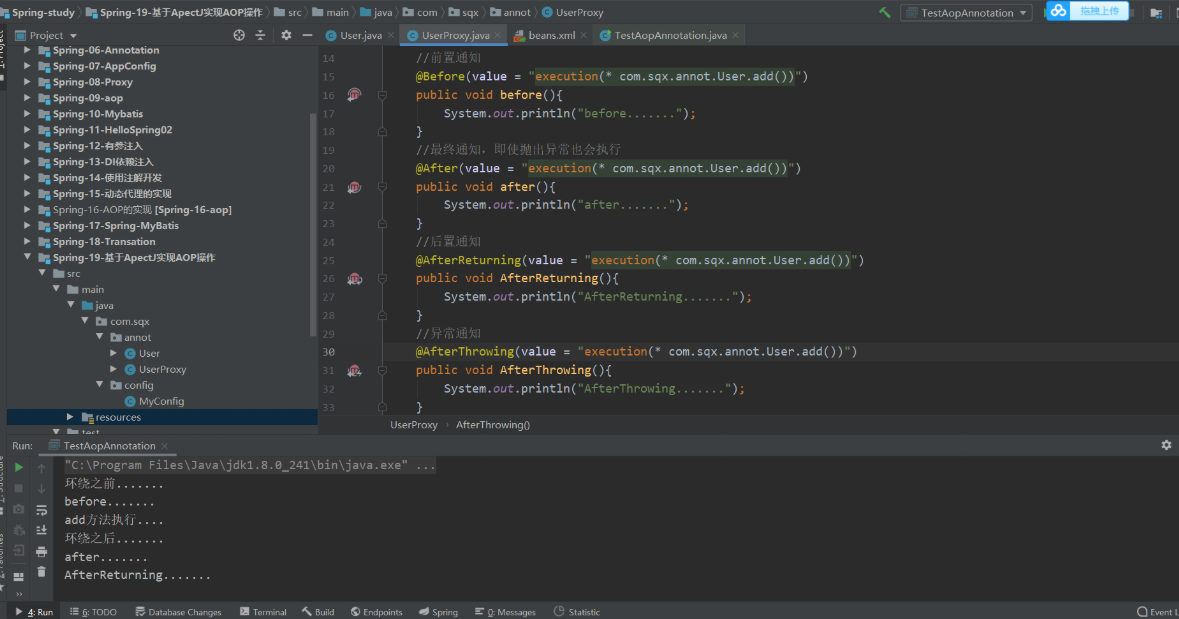The width and height of the screenshot is (1179, 619).
Task: Click the Exit icon in Run toolbar
Action: 19,551
